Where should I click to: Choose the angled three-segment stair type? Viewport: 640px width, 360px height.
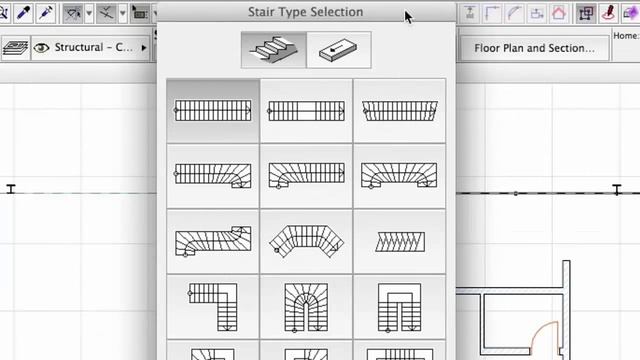[x=306, y=241]
